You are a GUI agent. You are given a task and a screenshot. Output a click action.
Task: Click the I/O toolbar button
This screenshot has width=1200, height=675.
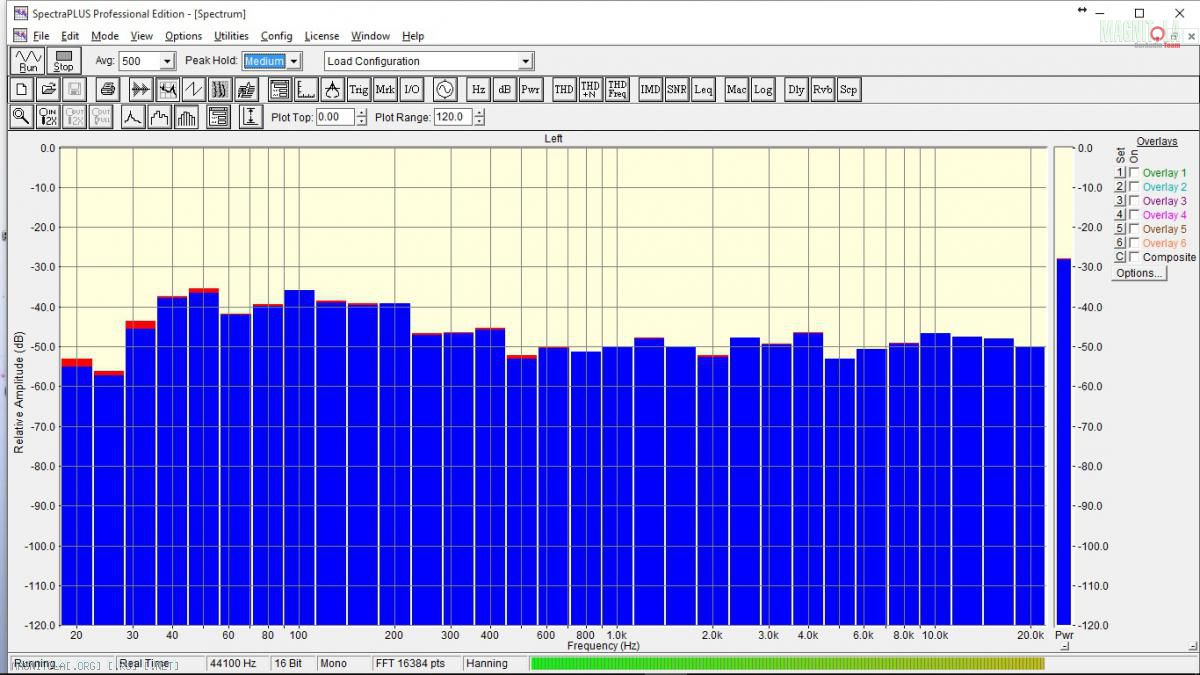(x=411, y=89)
